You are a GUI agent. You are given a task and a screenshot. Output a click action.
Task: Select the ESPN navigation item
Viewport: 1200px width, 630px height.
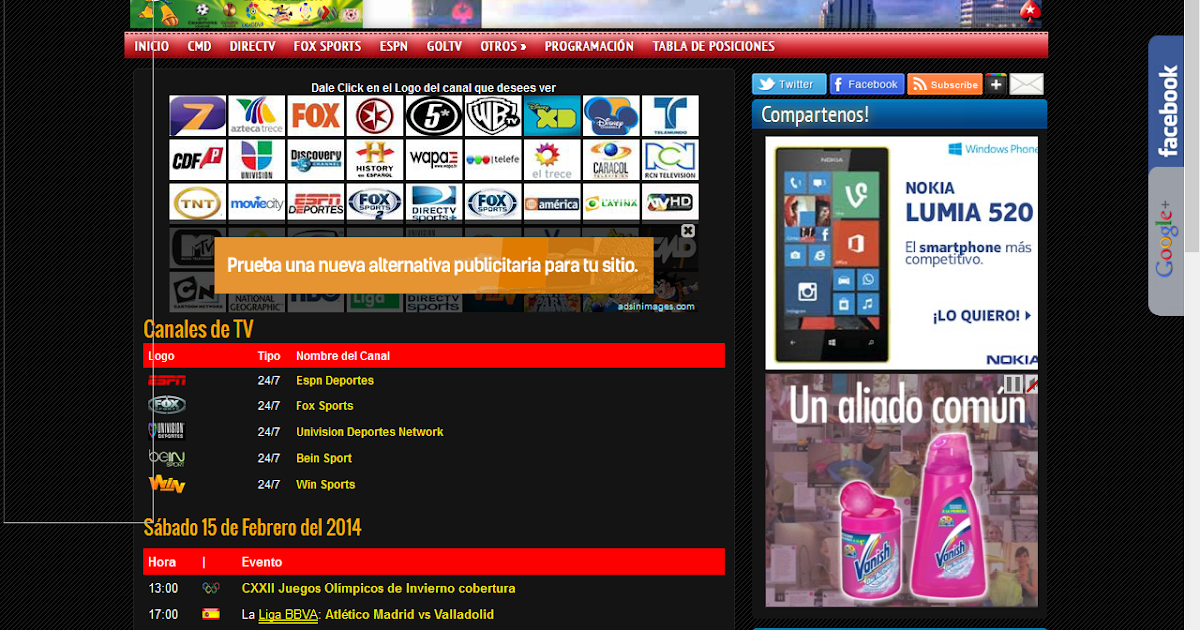coord(393,46)
